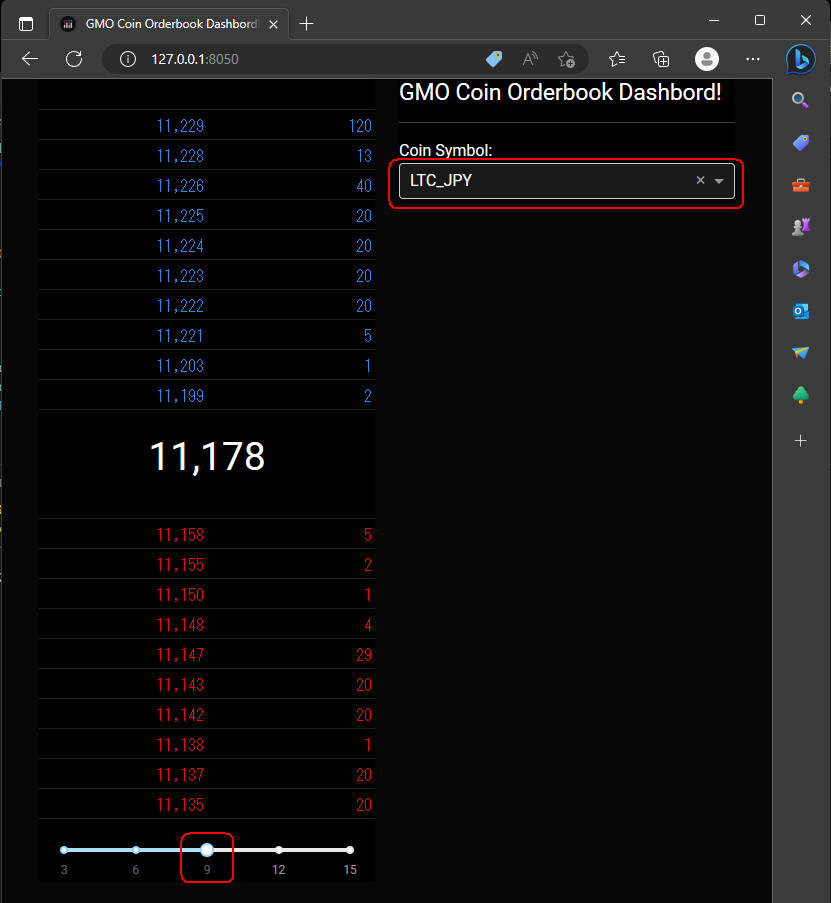Open sidebar Outlook icon
This screenshot has width=831, height=903.
(x=800, y=311)
